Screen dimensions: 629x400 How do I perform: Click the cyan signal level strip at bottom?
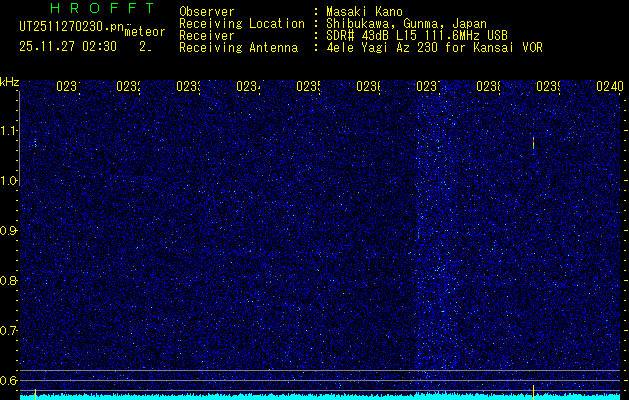coord(320,397)
